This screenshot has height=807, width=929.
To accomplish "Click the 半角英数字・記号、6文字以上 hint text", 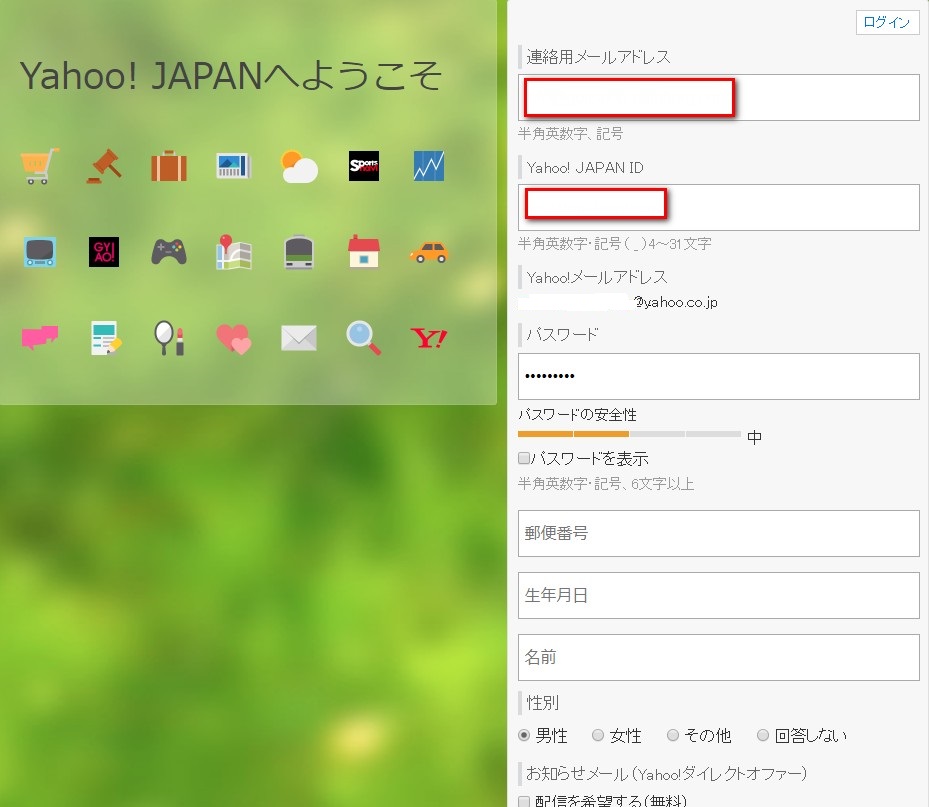I will [x=606, y=484].
